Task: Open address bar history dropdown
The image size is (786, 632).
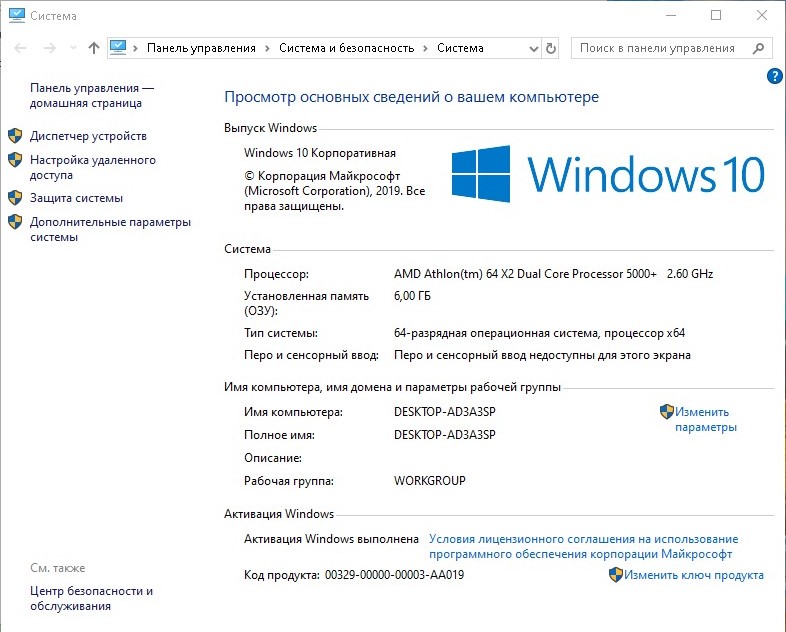Action: [x=534, y=49]
